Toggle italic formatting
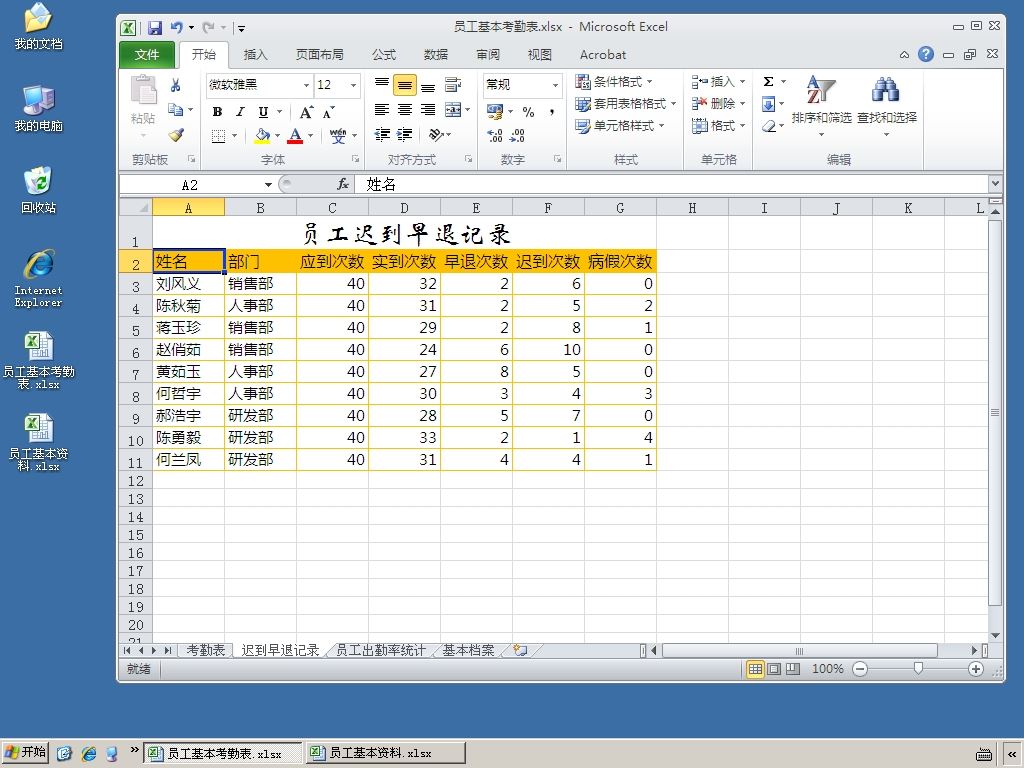Screen dimensions: 1024x768 (240, 112)
